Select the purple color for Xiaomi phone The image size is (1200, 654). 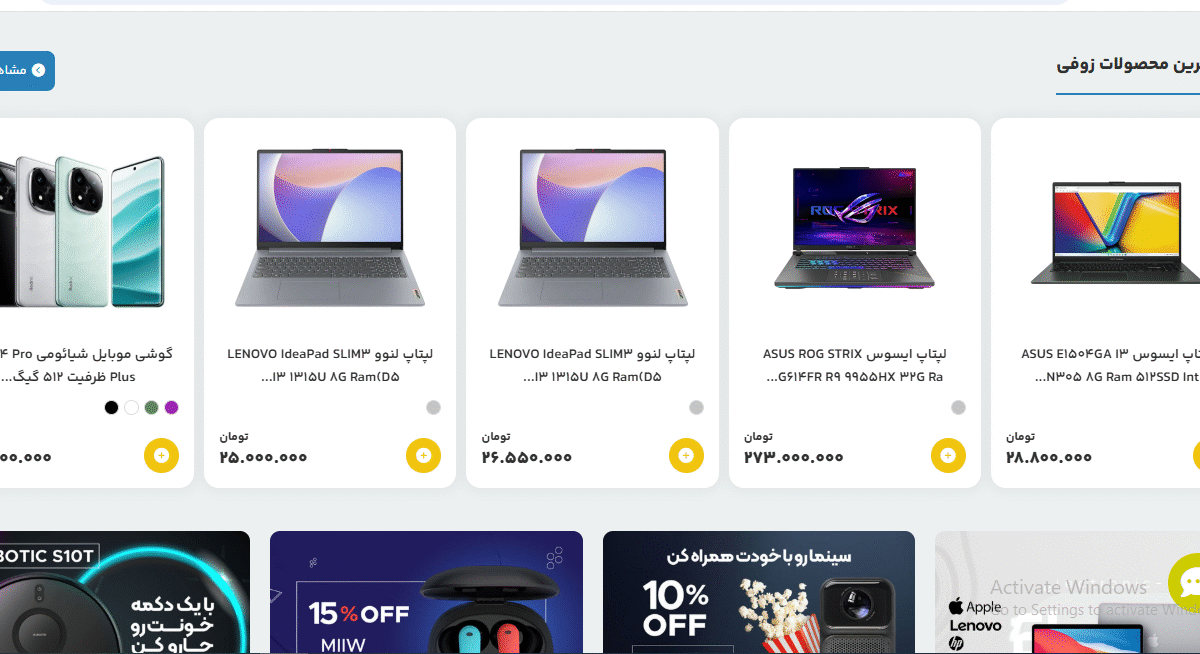[x=171, y=407]
